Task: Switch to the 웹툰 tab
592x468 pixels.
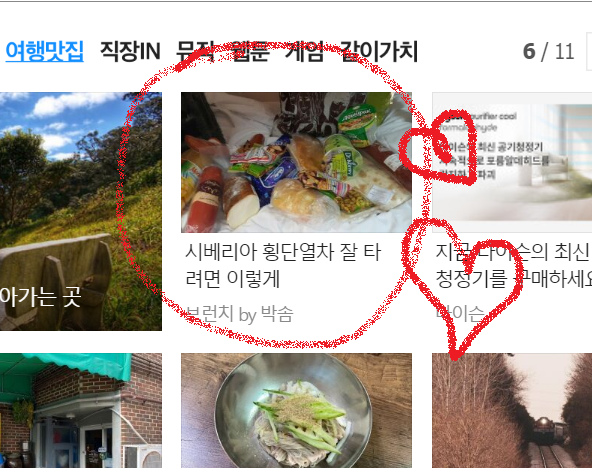Action: (250, 52)
